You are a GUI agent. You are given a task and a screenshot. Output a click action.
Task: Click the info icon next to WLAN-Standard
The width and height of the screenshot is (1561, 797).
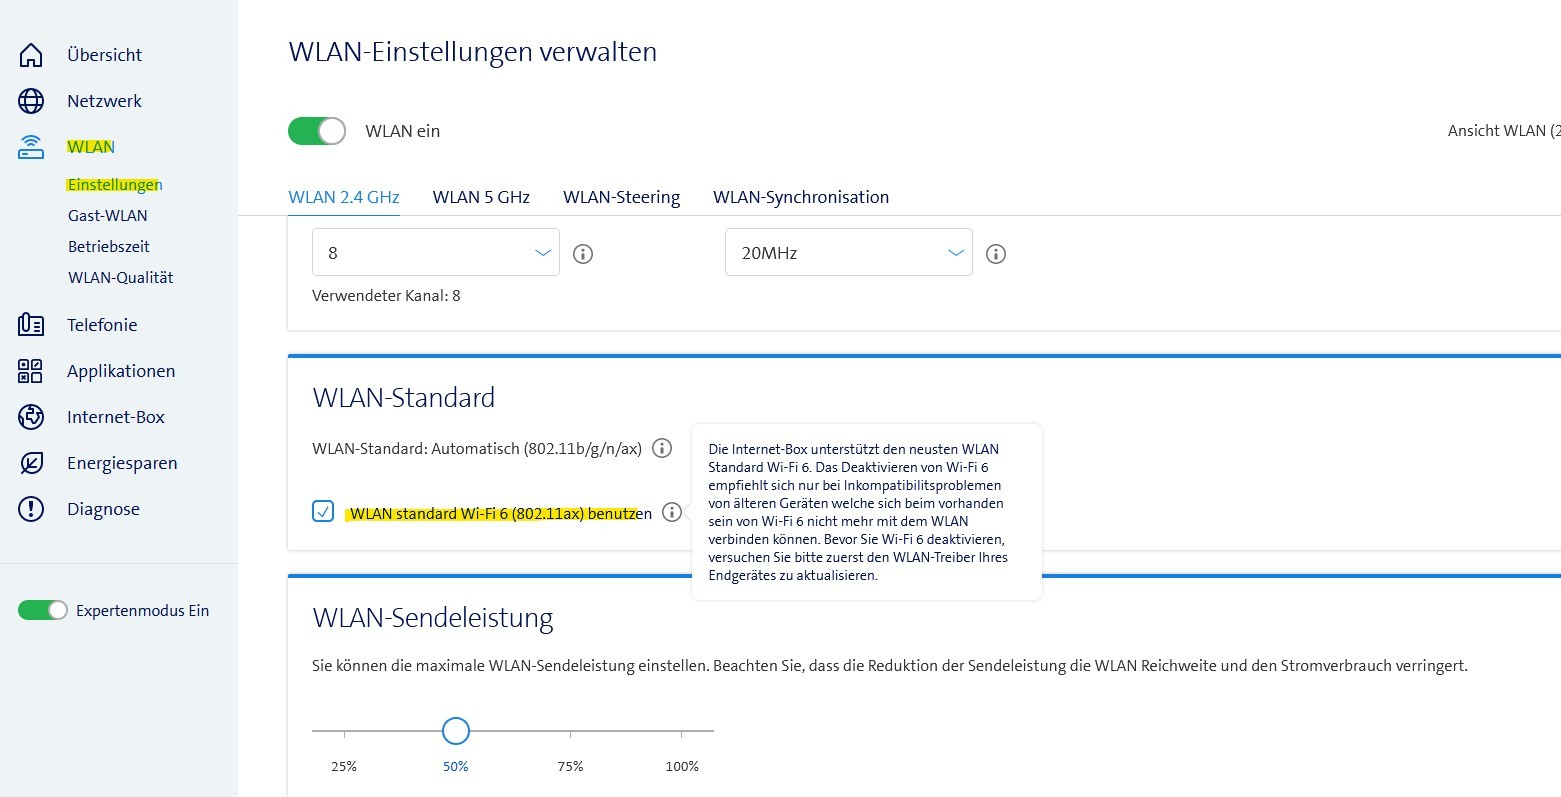tap(661, 448)
